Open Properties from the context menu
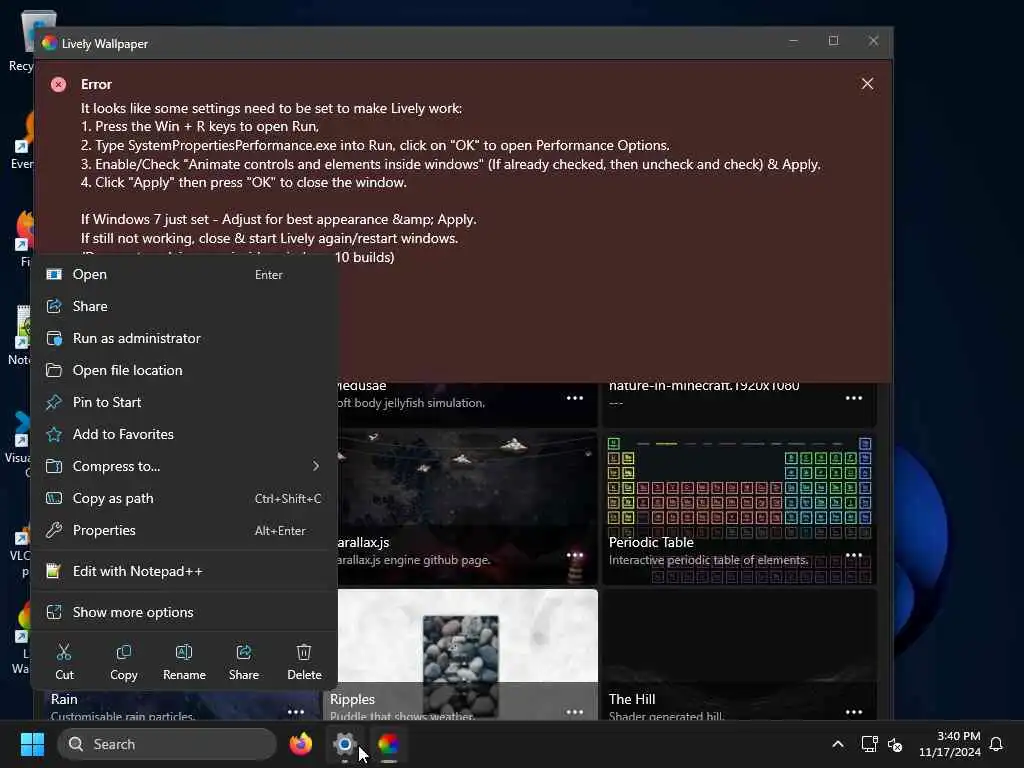This screenshot has width=1024, height=768. (x=184, y=530)
